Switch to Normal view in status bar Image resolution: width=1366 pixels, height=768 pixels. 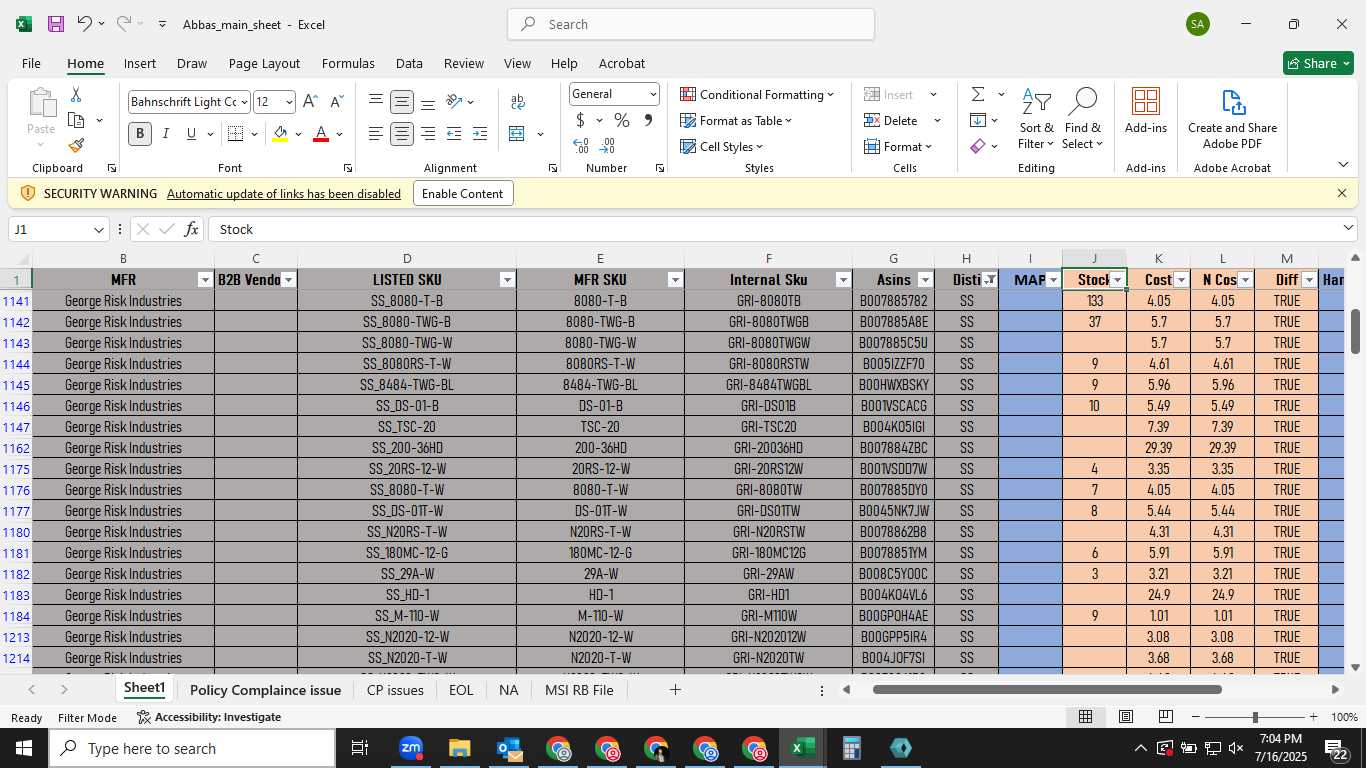(1085, 717)
